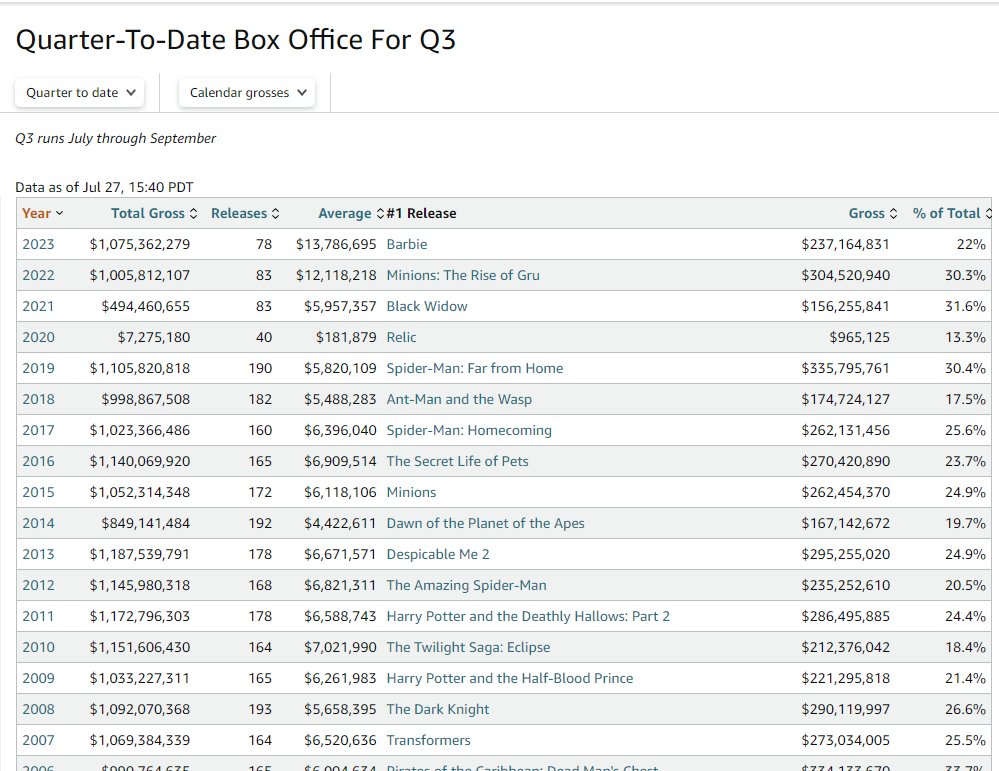The image size is (999, 771).
Task: Sort table by Total Gross column
Action: (154, 213)
